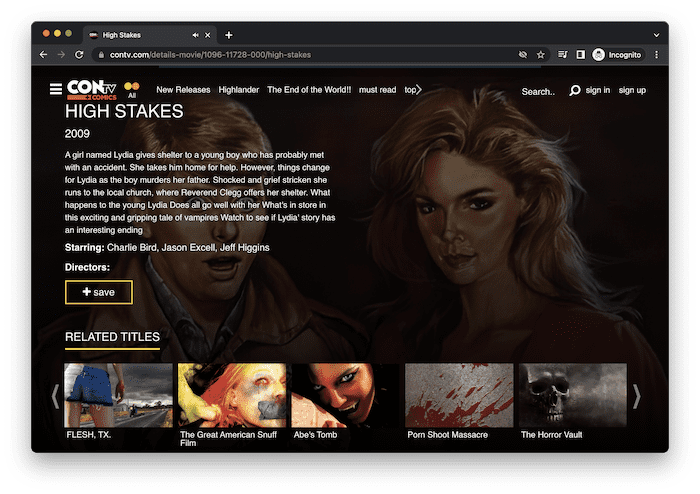
Task: Click the '+ save' button
Action: [99, 292]
